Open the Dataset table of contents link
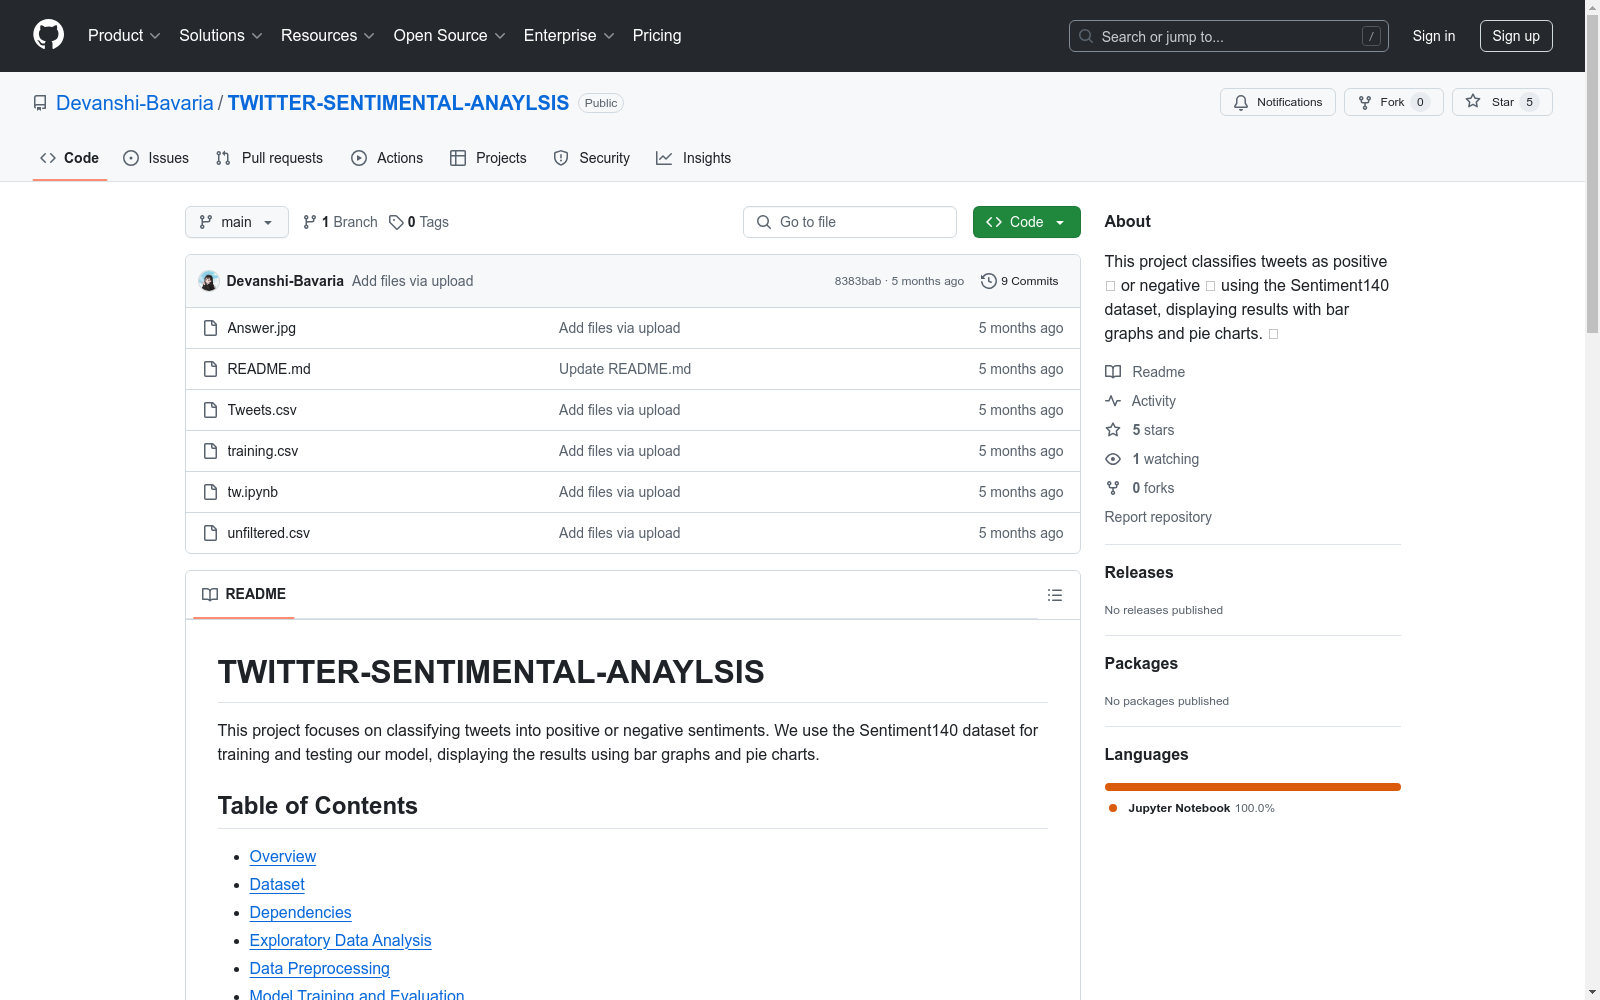The width and height of the screenshot is (1600, 1000). pos(277,885)
